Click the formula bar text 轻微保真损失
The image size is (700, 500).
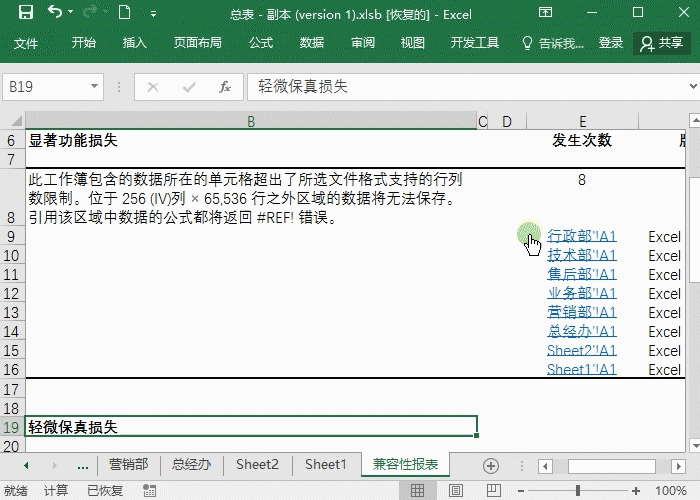click(302, 87)
